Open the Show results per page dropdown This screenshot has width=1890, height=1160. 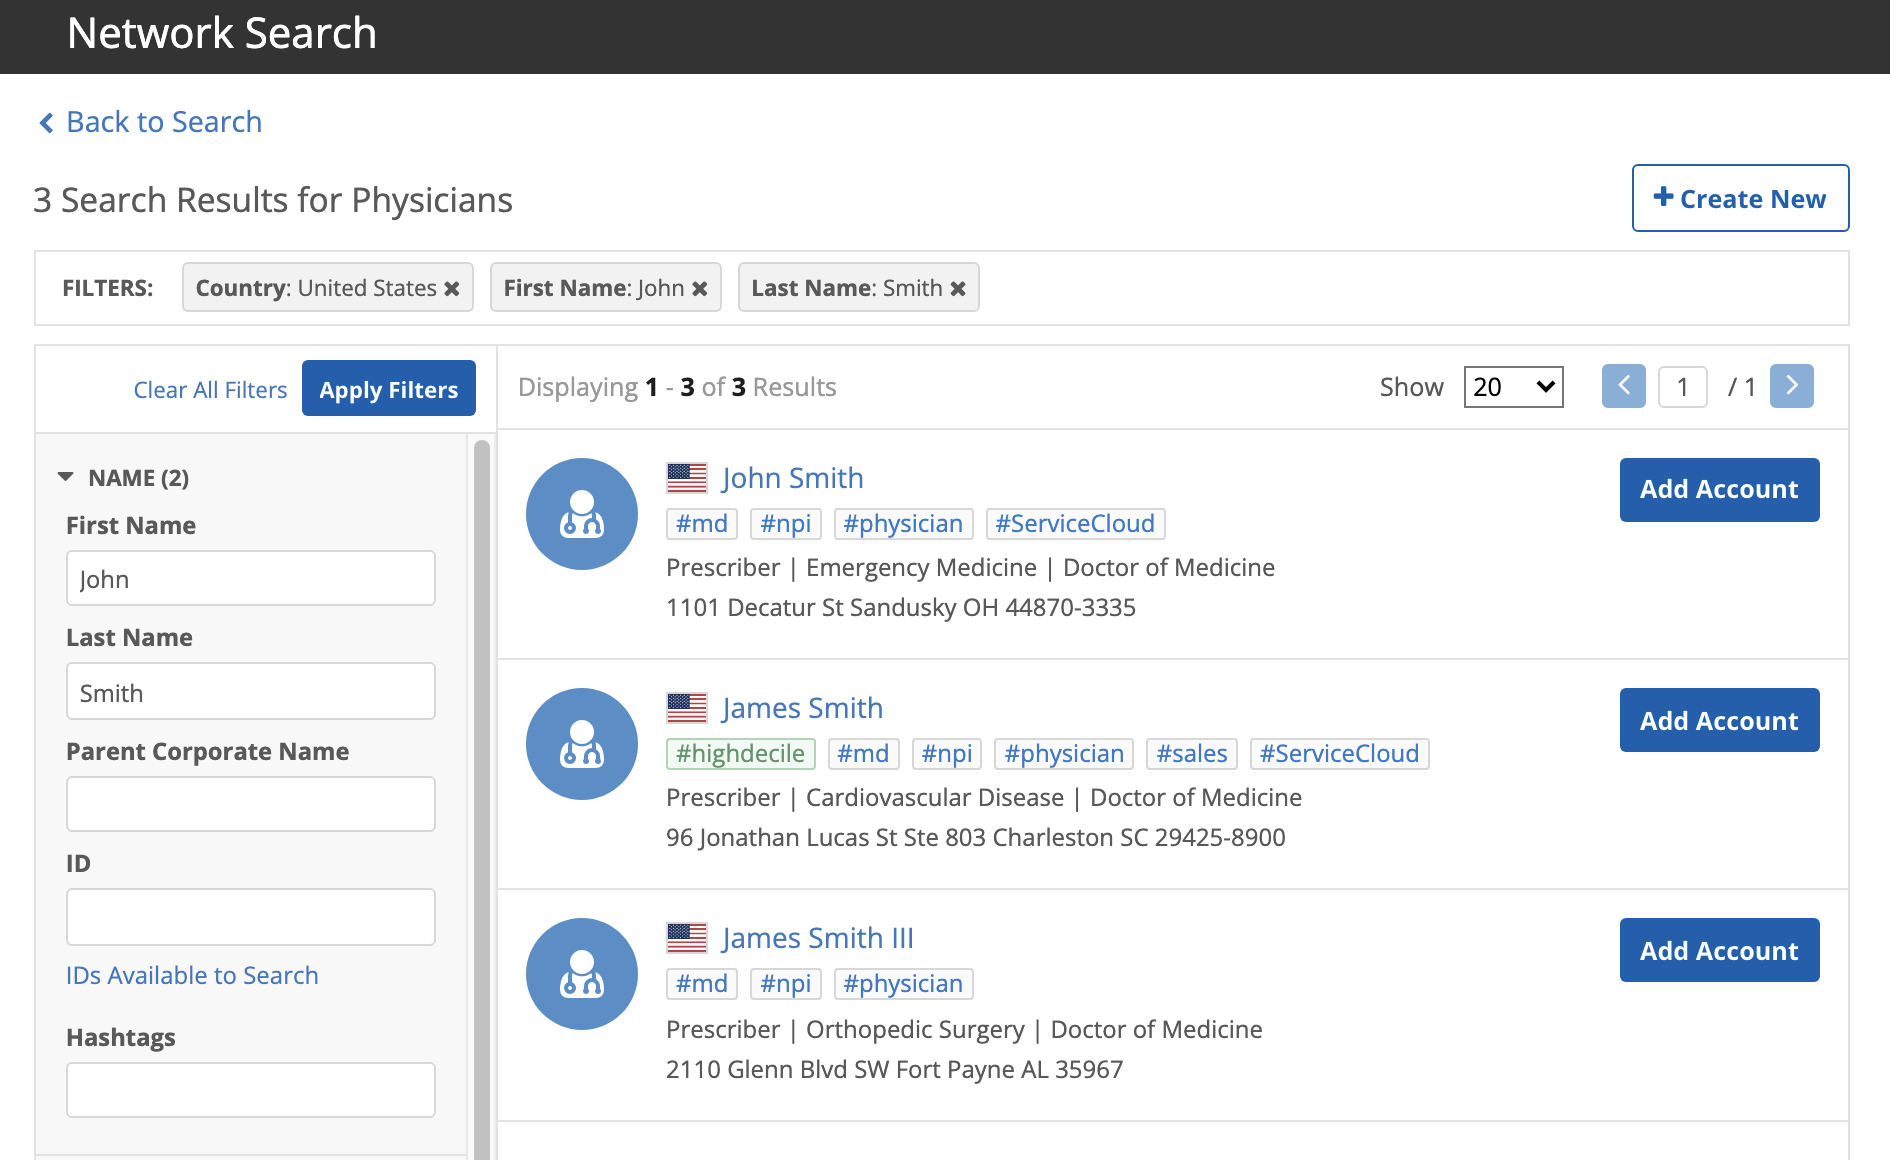point(1513,387)
